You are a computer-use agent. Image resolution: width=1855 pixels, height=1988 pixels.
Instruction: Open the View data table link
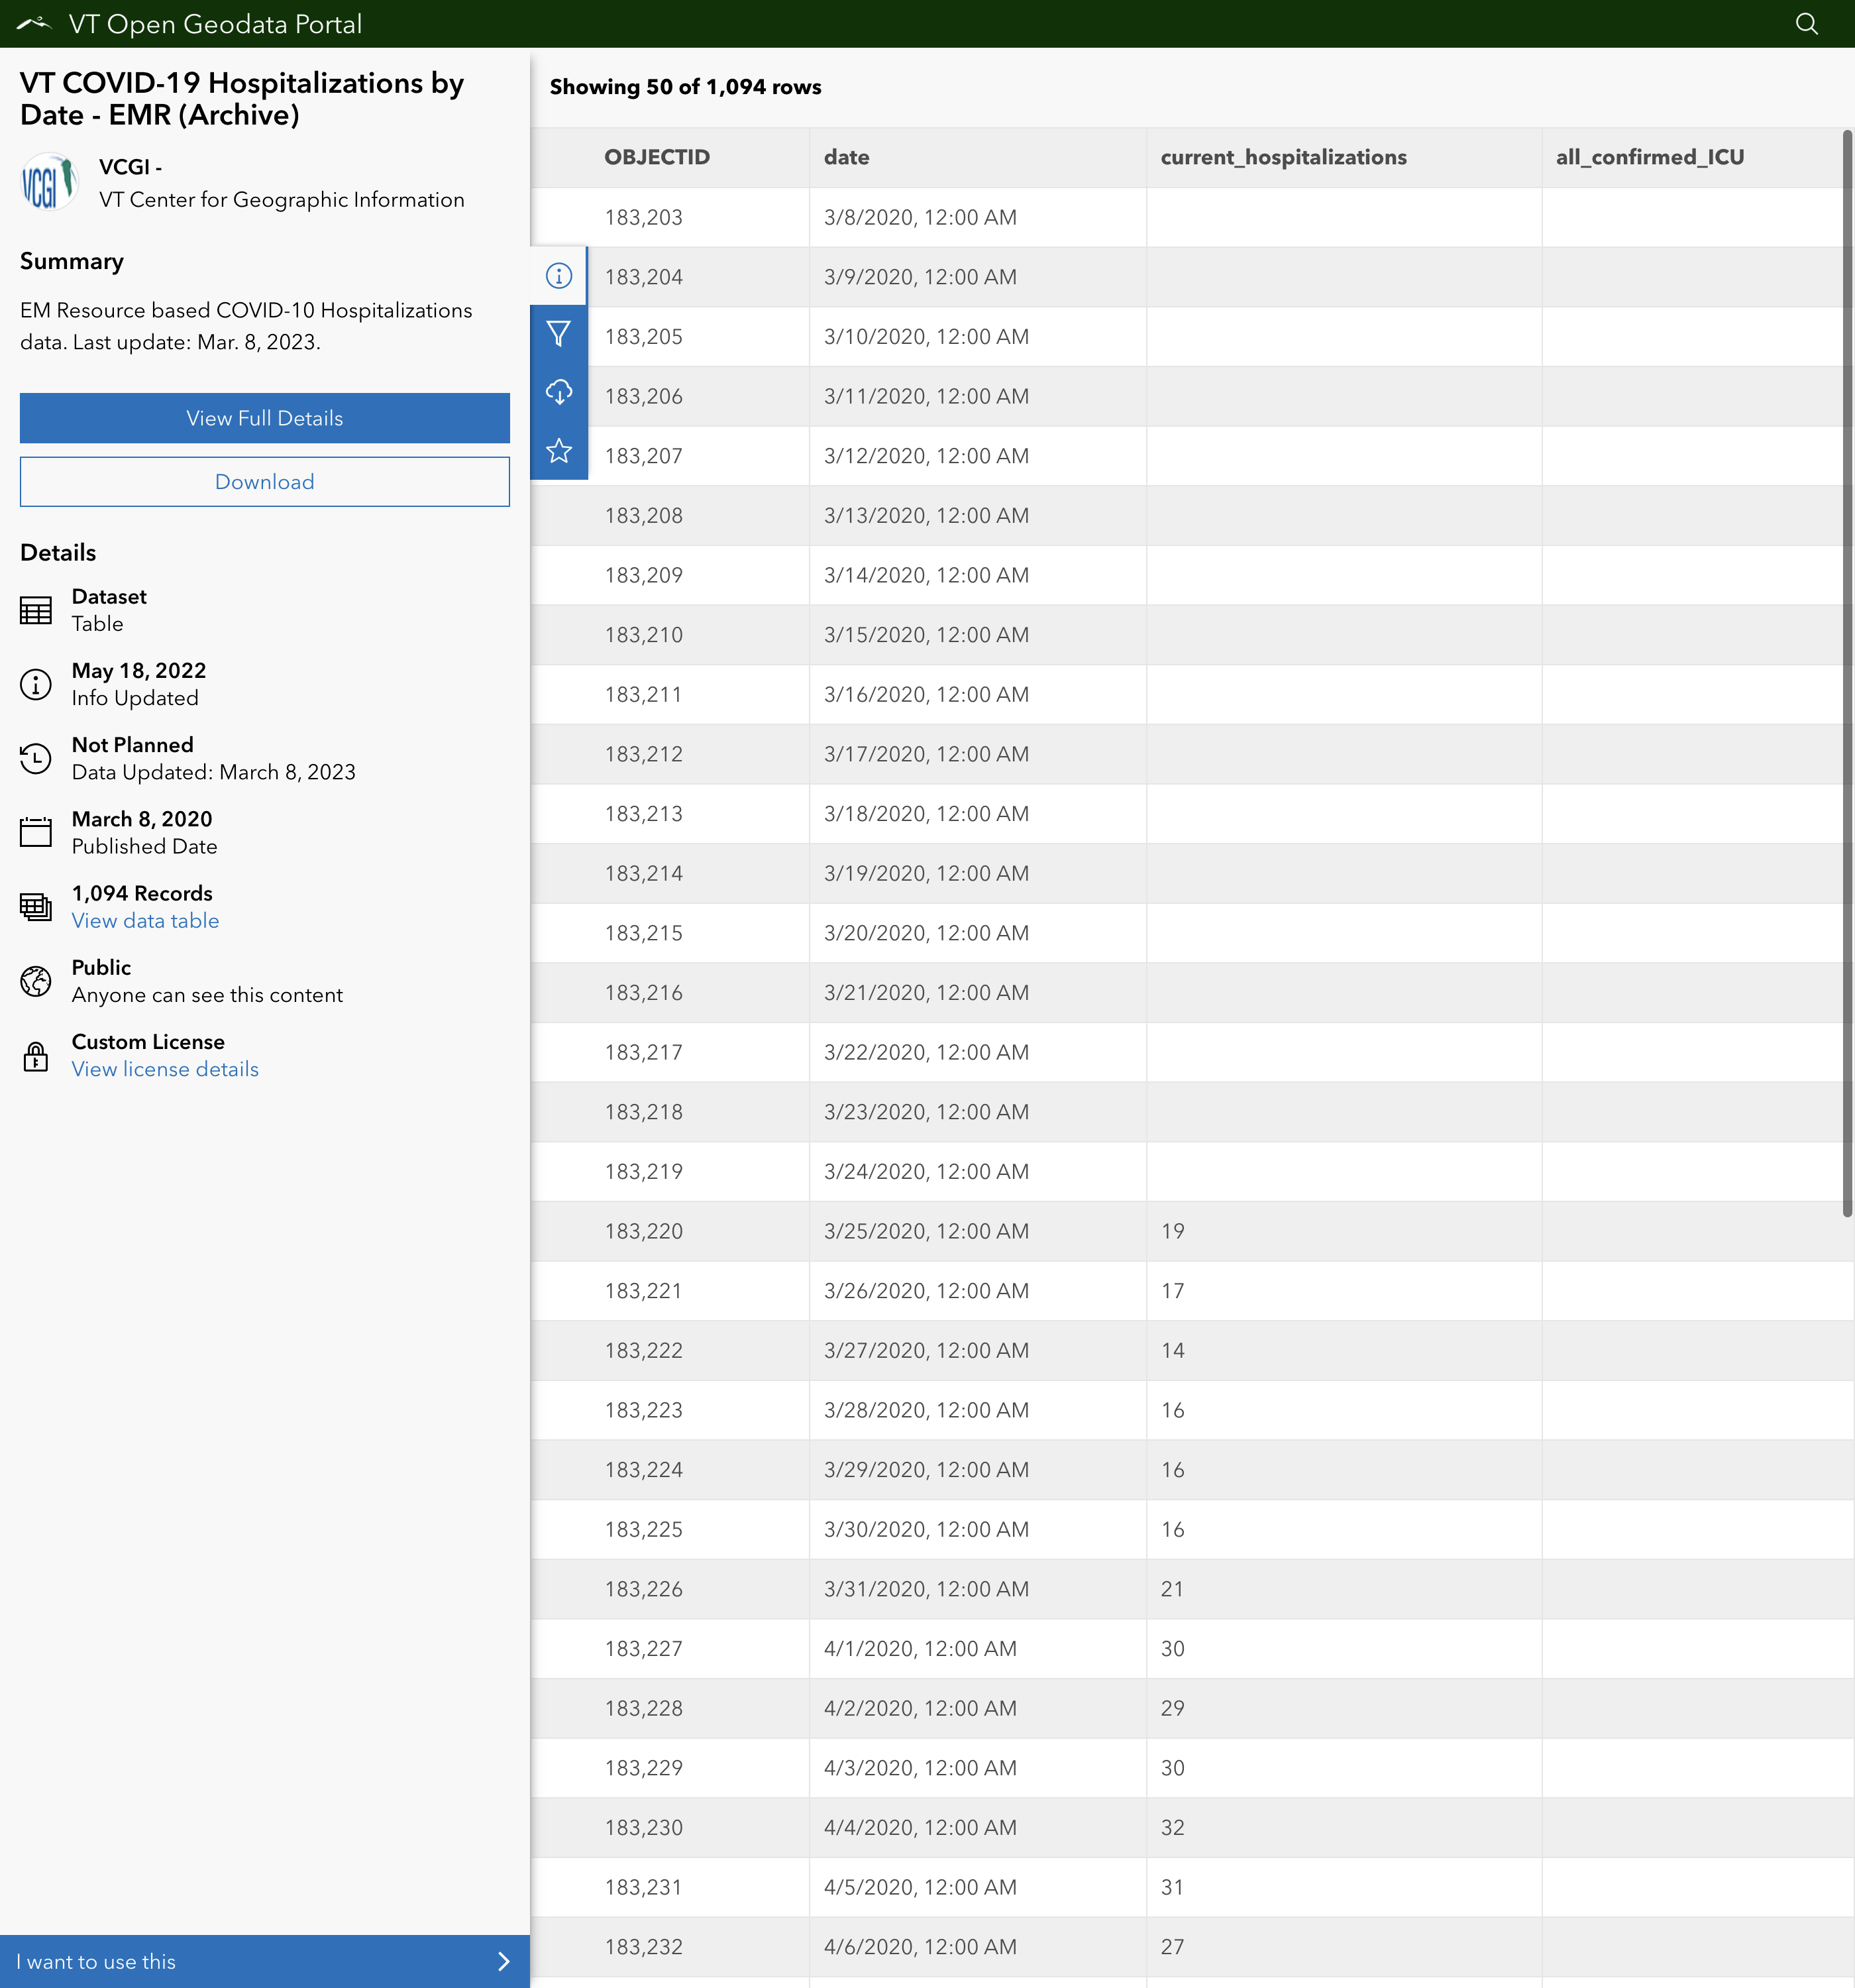[145, 921]
